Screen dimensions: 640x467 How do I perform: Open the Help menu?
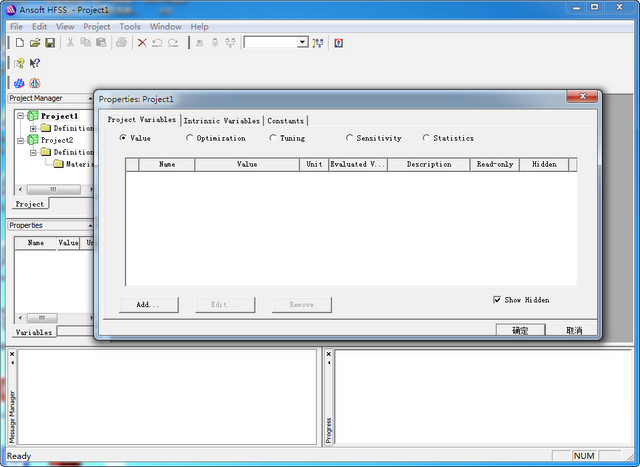(200, 27)
